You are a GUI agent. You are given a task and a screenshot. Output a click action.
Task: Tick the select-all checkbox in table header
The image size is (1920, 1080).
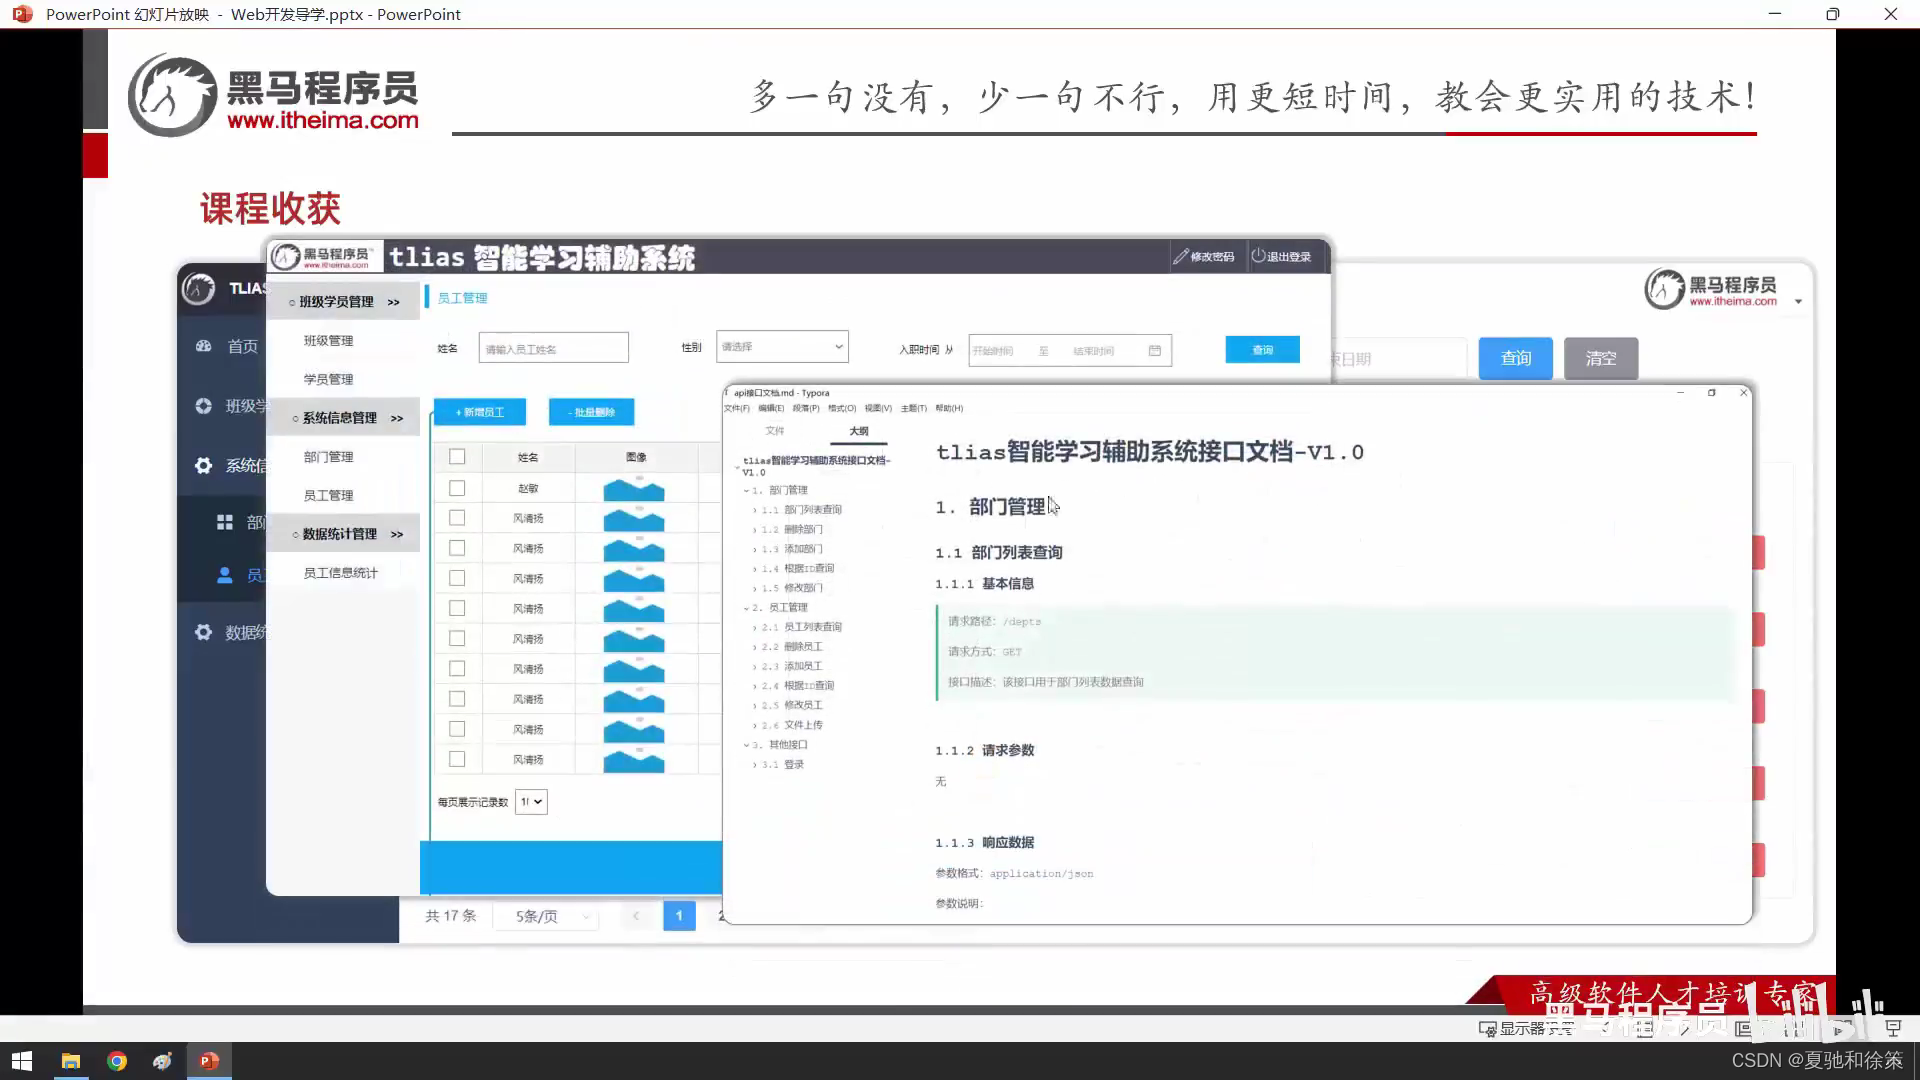click(457, 457)
